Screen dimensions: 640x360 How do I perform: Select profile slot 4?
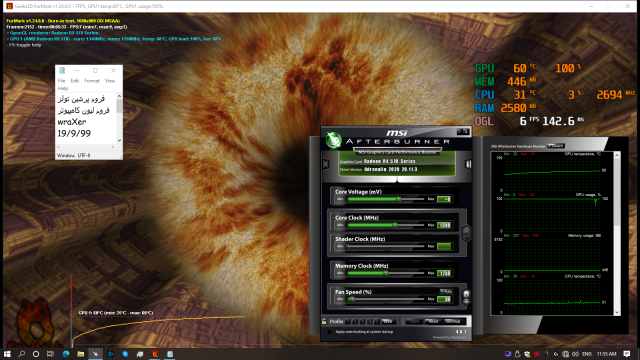pyautogui.click(x=369, y=322)
